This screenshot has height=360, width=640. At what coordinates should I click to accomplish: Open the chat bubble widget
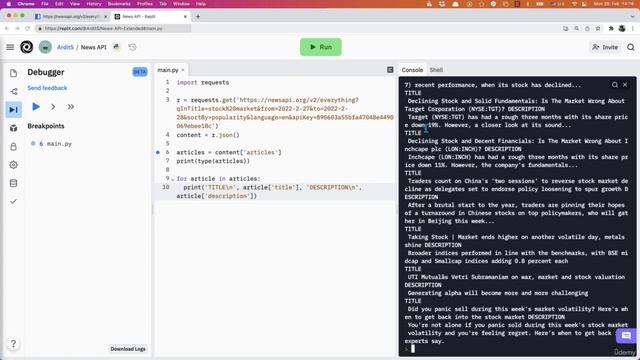(x=626, y=336)
